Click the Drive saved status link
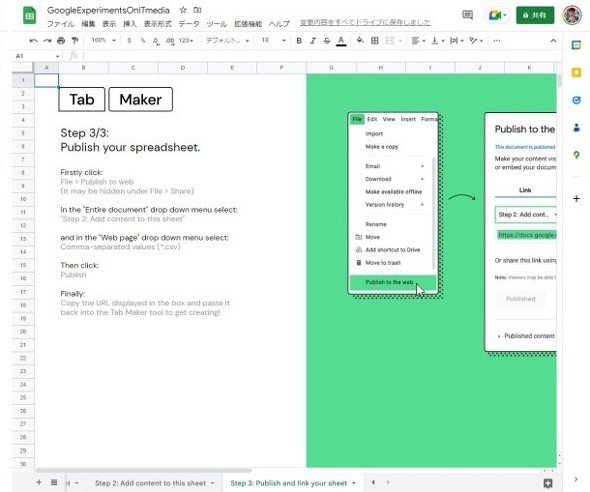 click(365, 23)
